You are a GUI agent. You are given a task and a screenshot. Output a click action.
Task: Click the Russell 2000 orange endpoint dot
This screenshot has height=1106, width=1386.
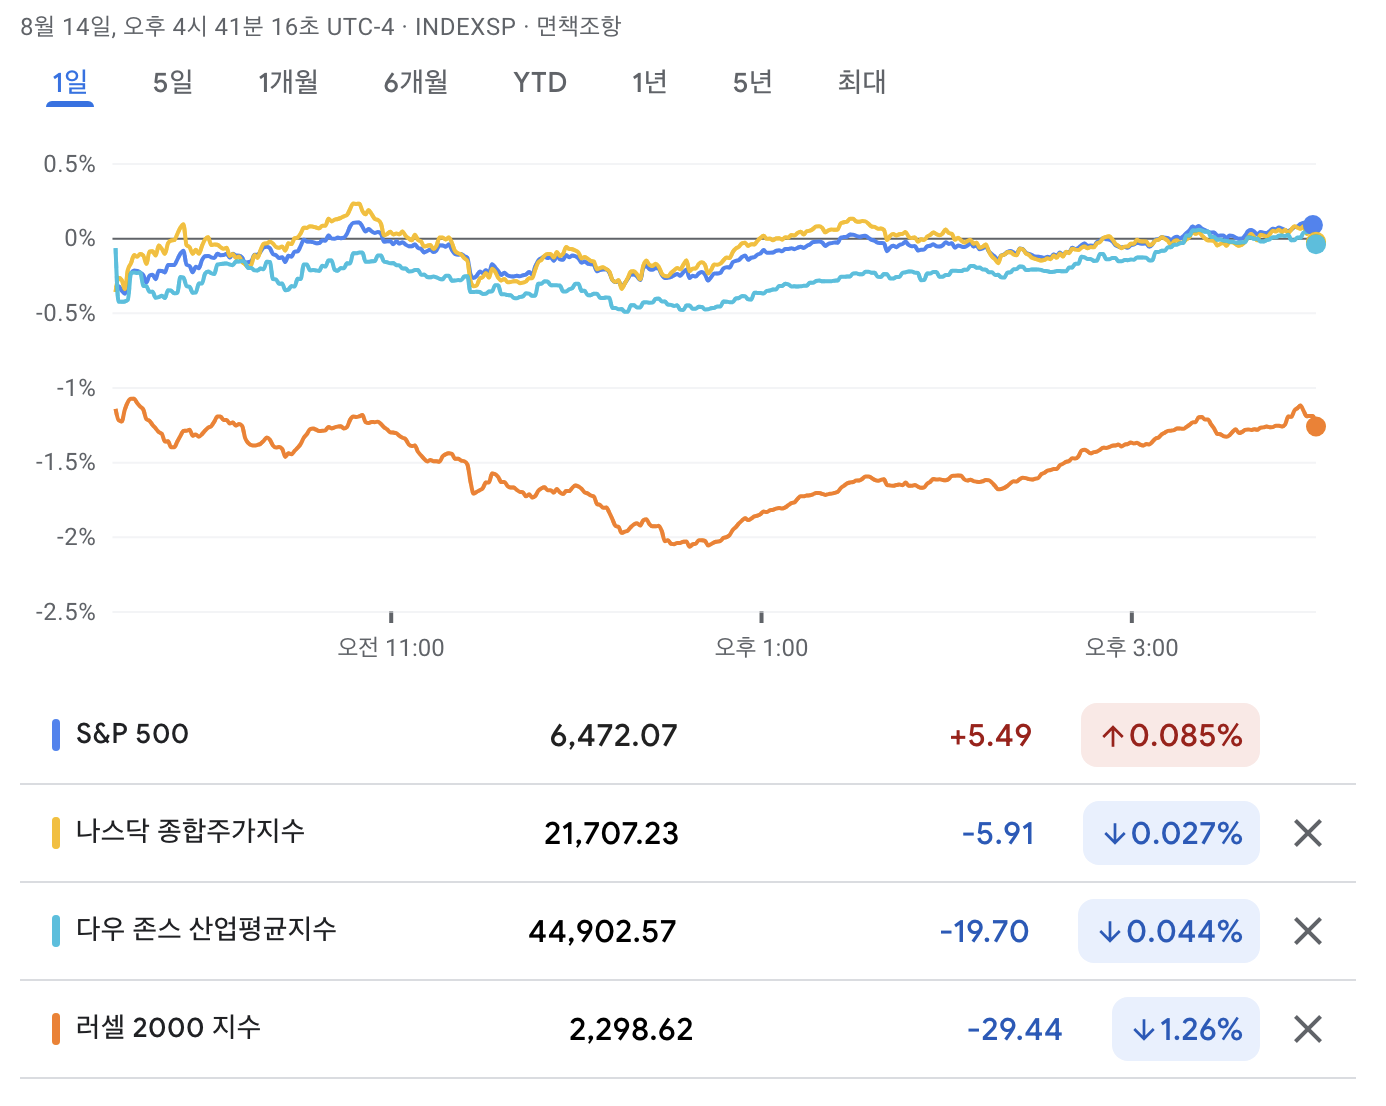tap(1316, 427)
